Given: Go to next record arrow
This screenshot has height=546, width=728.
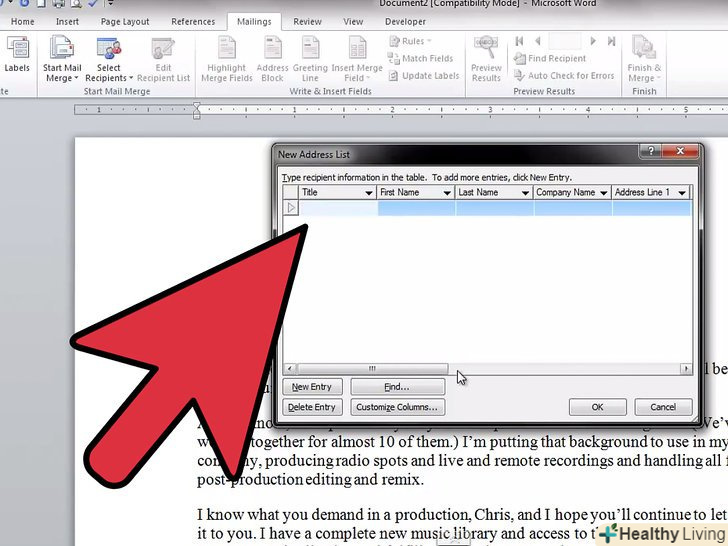Looking at the screenshot, I should tap(593, 41).
